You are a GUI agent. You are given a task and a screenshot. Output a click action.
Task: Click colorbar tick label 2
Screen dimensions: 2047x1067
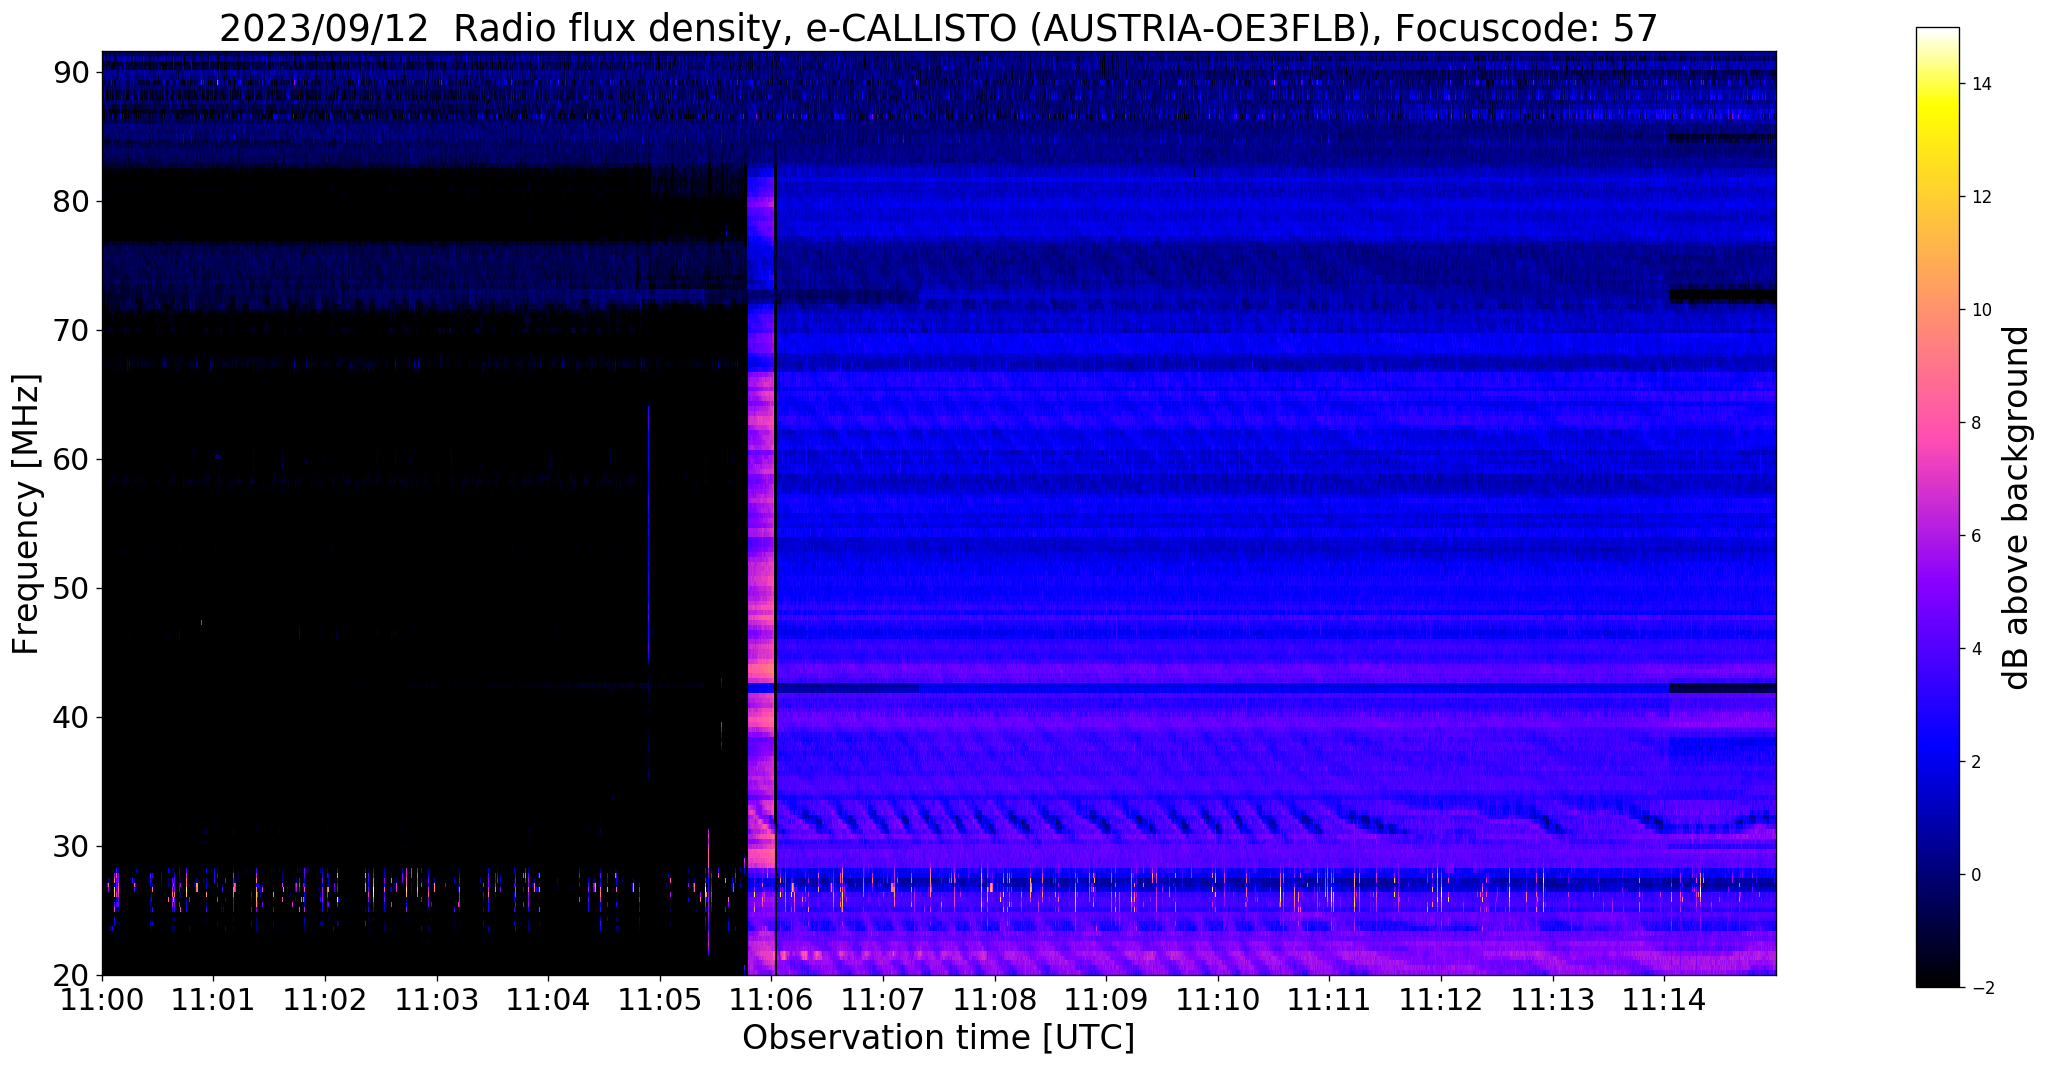[1976, 762]
